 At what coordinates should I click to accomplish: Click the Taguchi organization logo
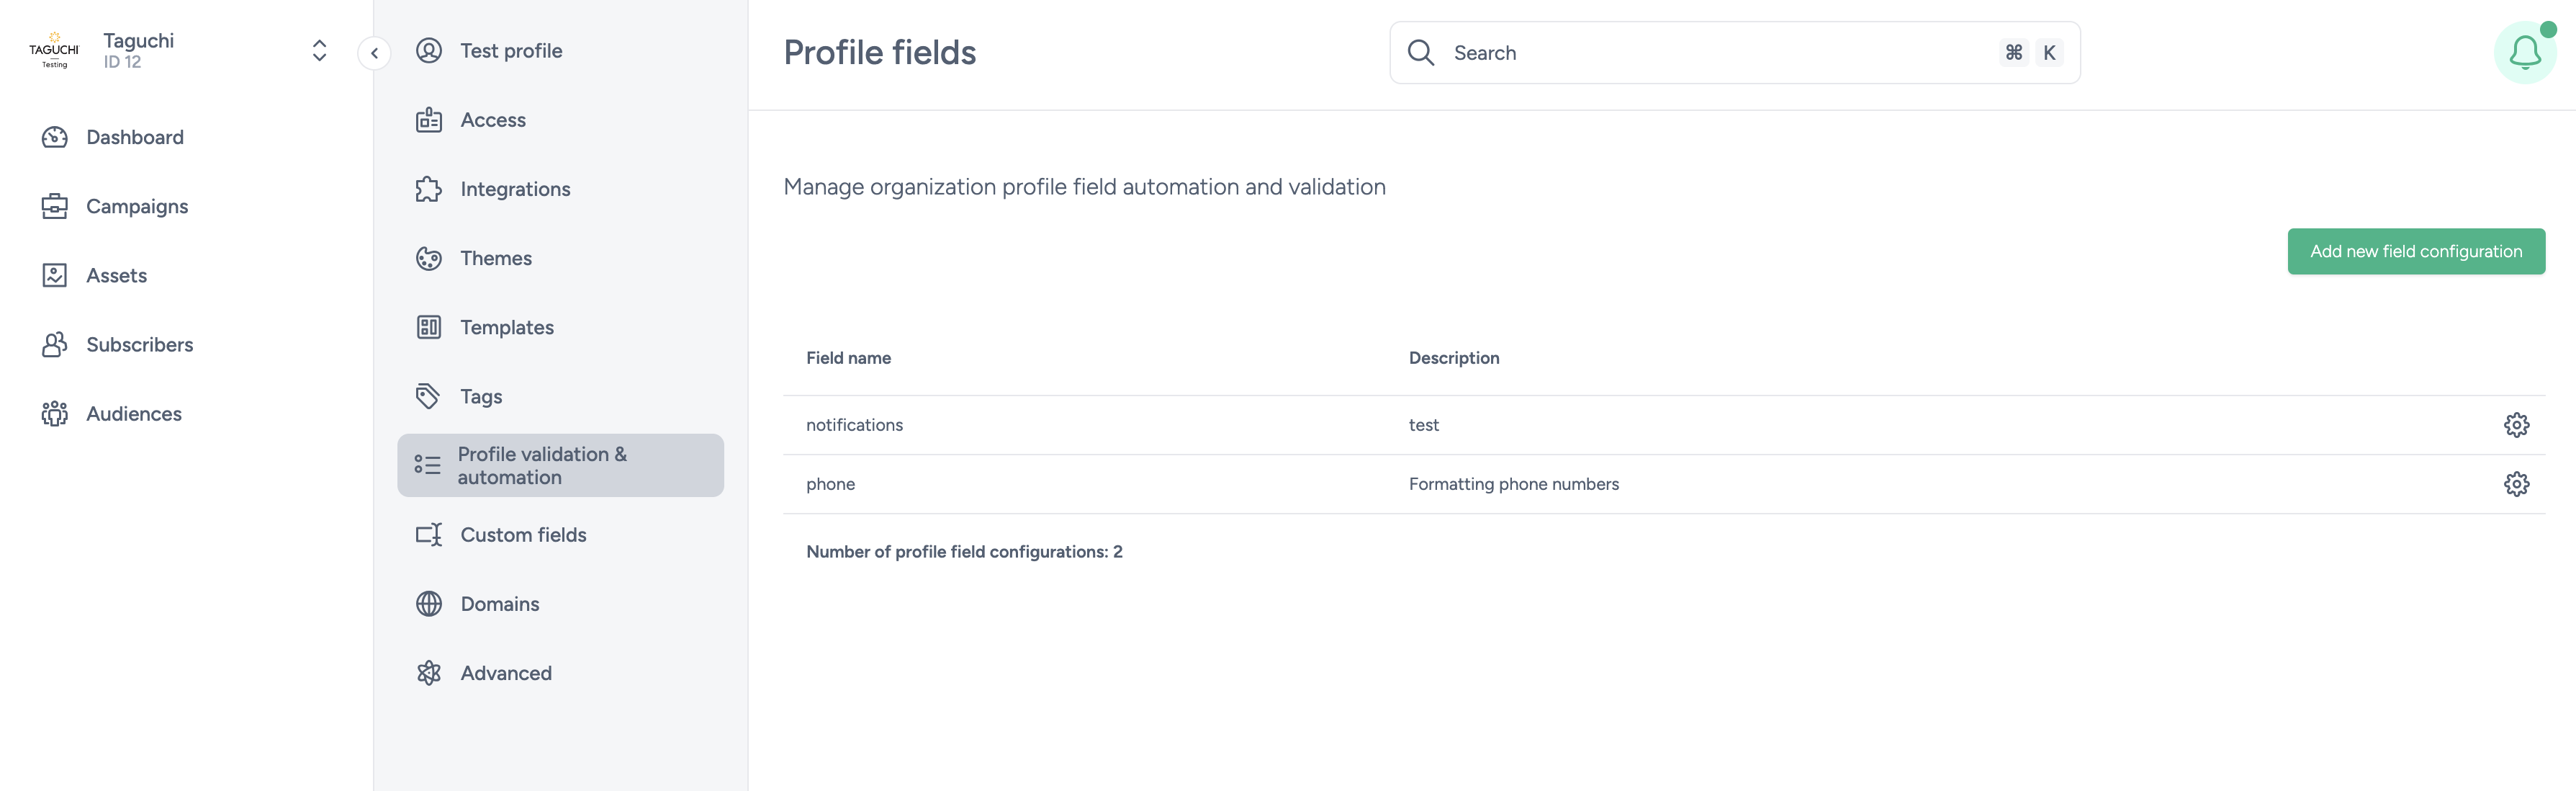(x=54, y=51)
